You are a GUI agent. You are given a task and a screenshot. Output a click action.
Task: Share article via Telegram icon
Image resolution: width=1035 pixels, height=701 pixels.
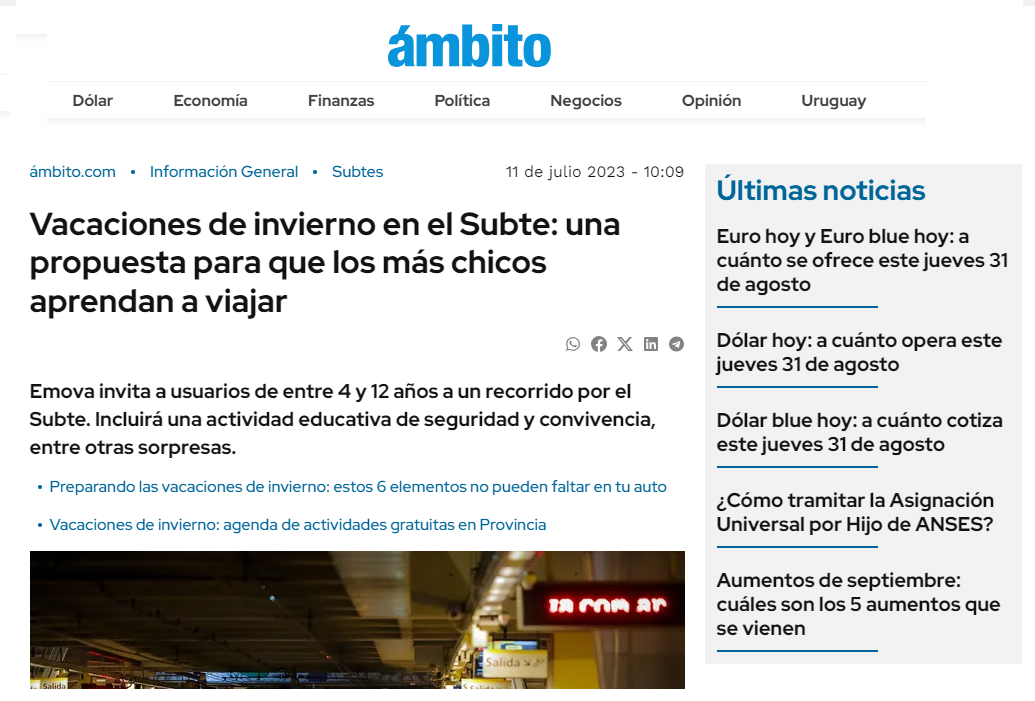point(677,344)
